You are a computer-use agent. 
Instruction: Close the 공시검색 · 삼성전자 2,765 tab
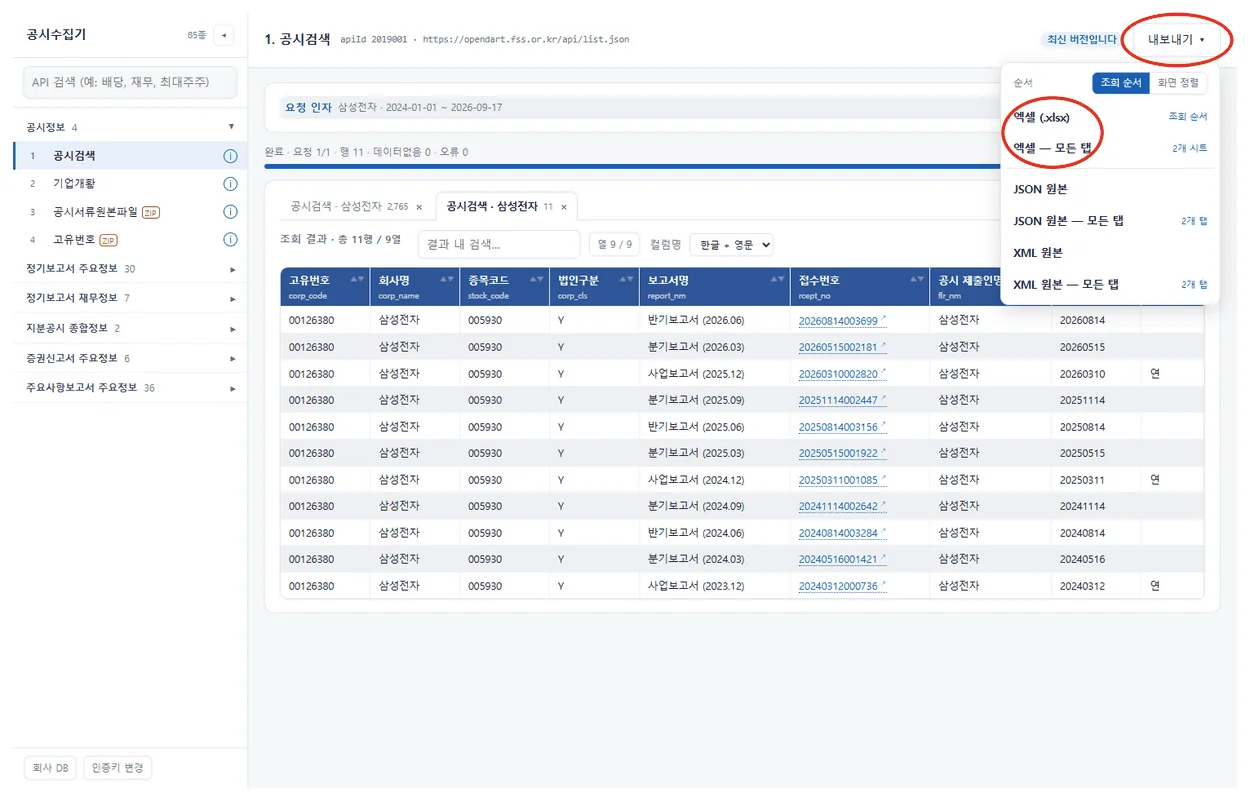click(x=419, y=207)
